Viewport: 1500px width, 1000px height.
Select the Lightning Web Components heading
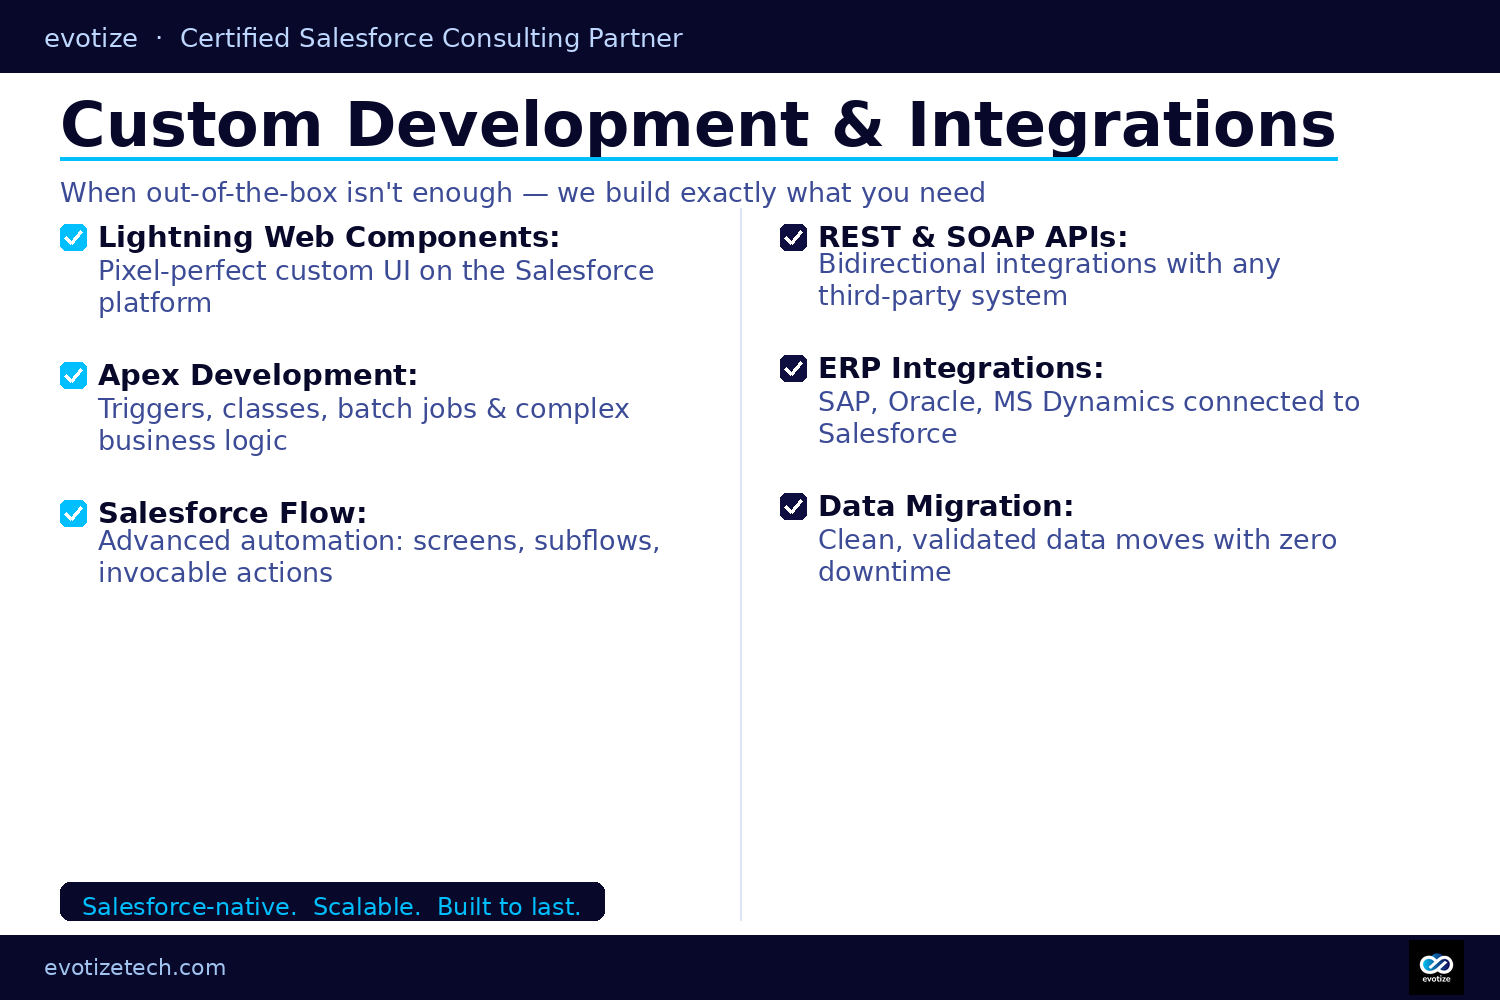tap(329, 237)
